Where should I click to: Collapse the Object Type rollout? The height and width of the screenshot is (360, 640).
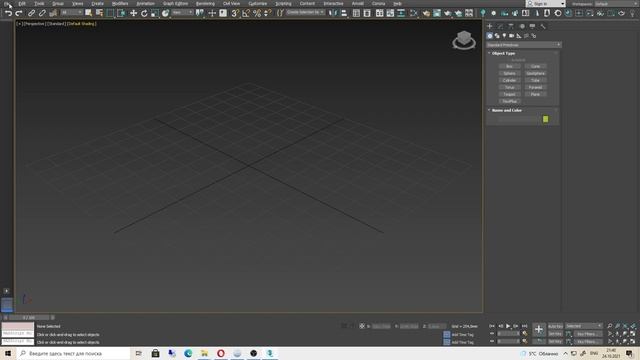coord(503,53)
